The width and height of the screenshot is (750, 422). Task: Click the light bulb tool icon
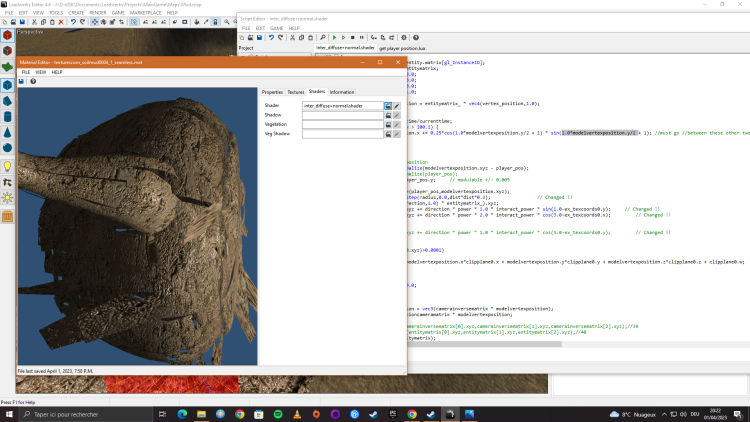(7, 166)
